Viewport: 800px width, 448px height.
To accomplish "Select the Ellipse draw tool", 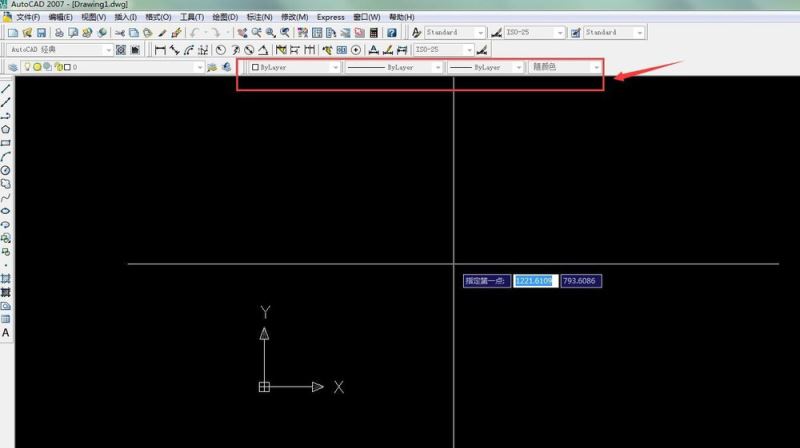I will [6, 211].
